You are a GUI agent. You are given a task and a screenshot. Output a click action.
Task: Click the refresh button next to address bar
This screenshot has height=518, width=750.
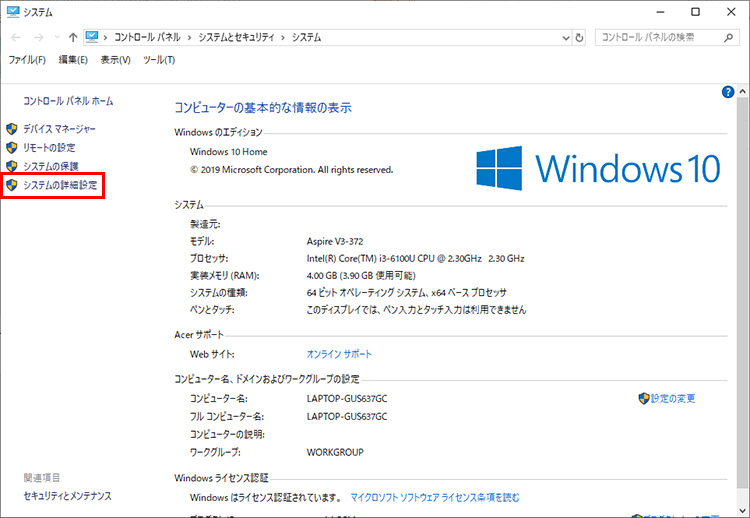[x=580, y=37]
